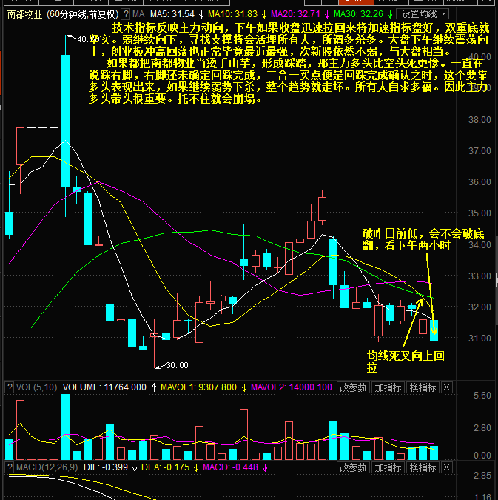
Task: Open the 设置均线 dropdown
Action: (423, 14)
